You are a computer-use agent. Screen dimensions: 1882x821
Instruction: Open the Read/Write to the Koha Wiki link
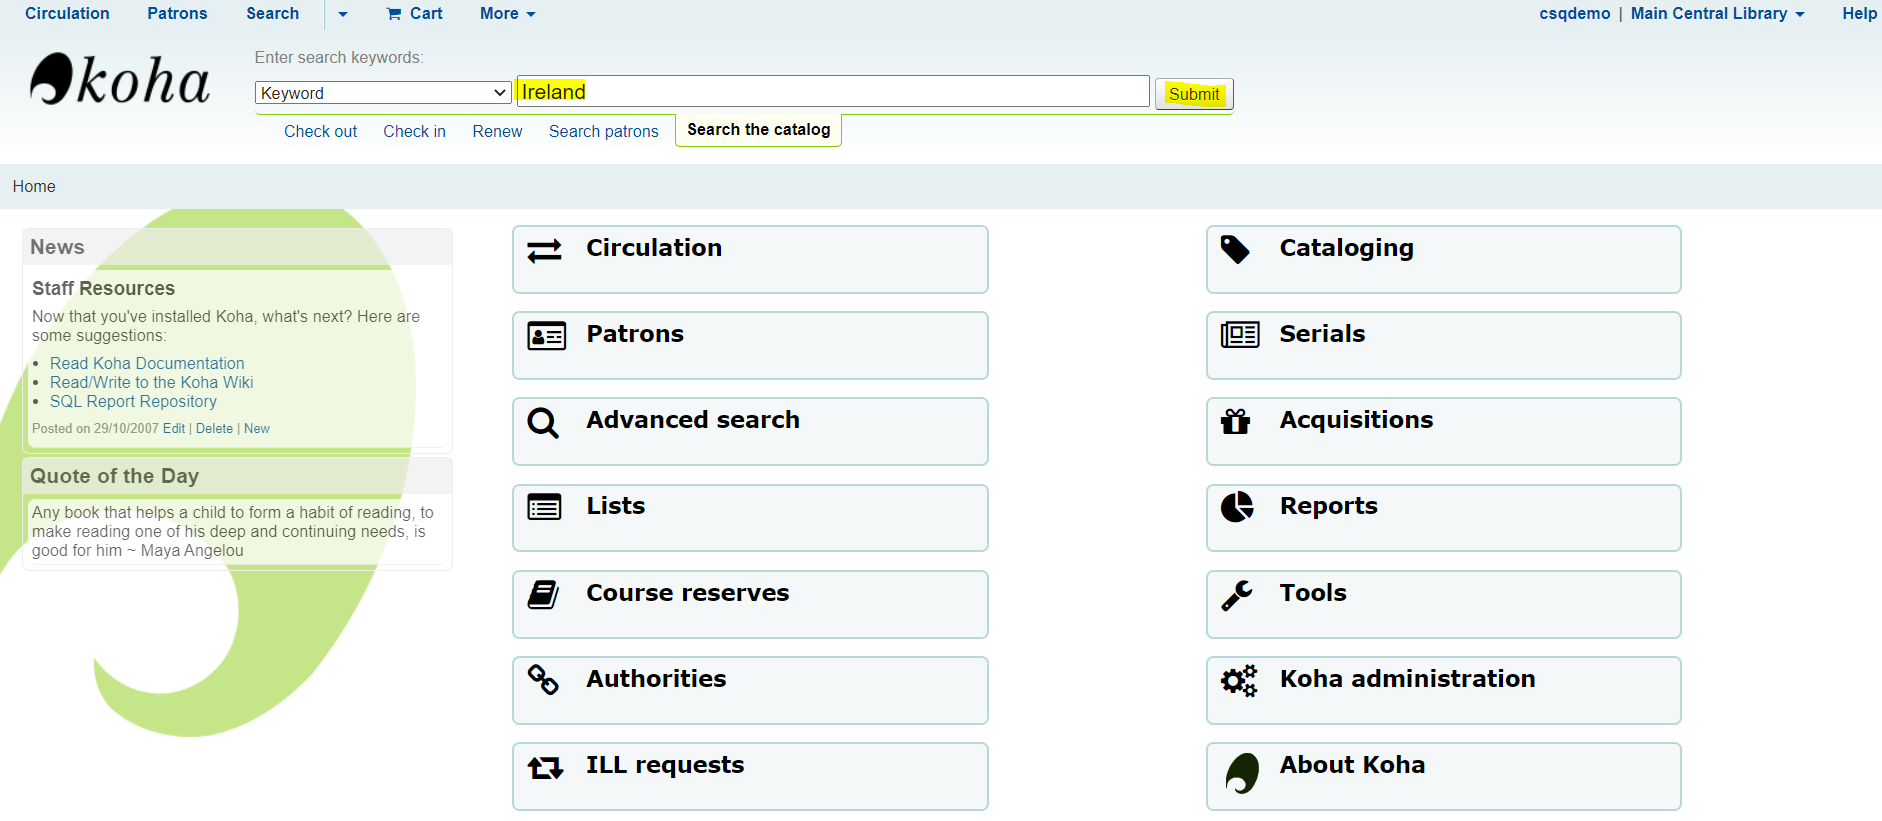152,383
